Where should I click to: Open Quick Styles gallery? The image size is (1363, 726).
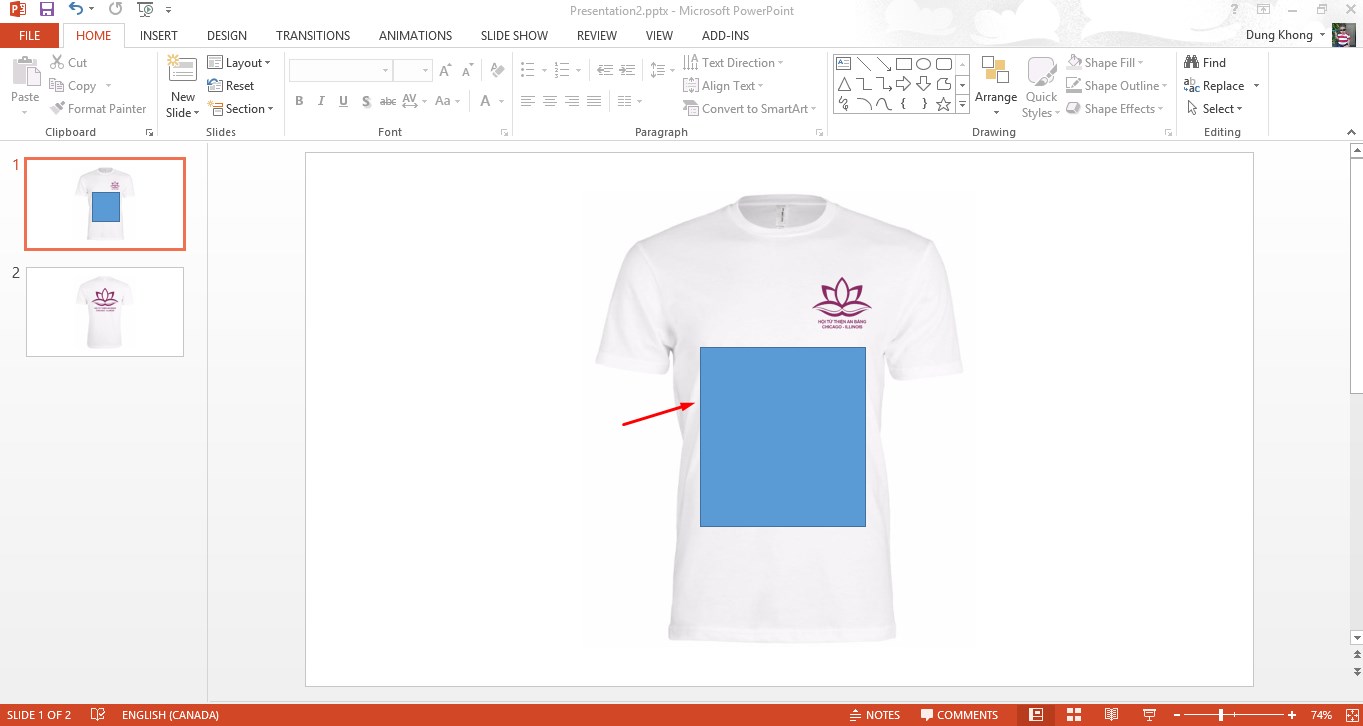1041,86
